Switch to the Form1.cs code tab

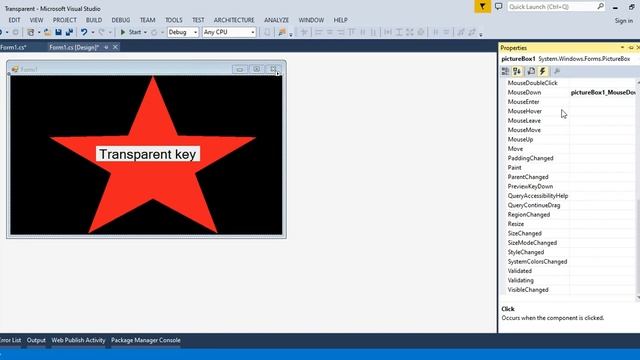13,47
